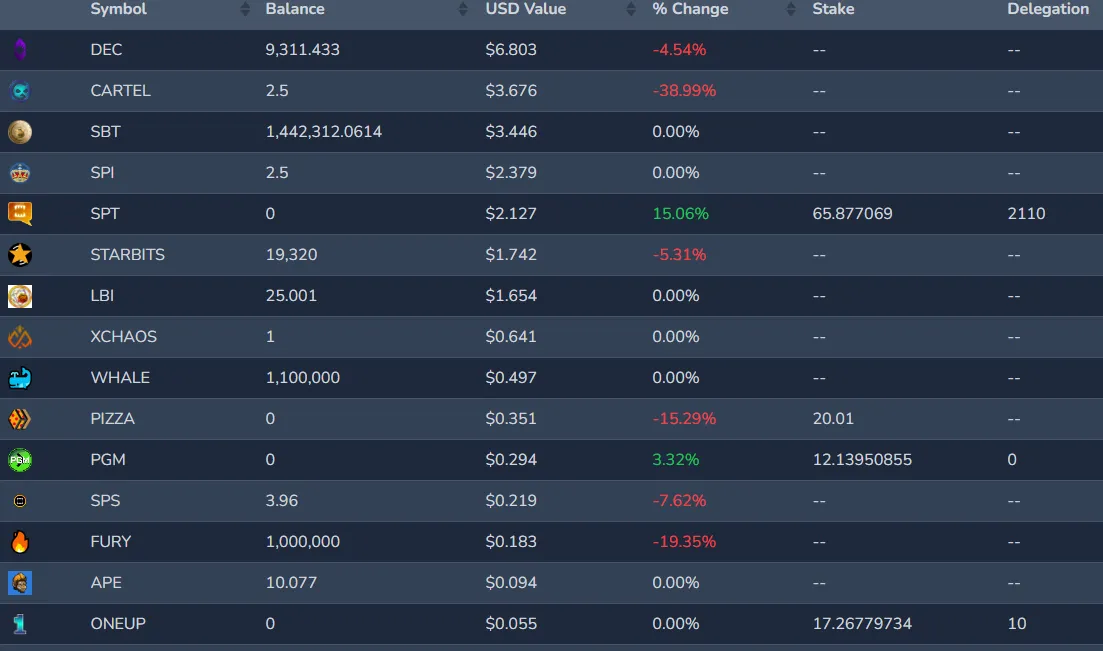Click the SPT orange speech bubble icon
Image resolution: width=1103 pixels, height=651 pixels.
pos(20,214)
